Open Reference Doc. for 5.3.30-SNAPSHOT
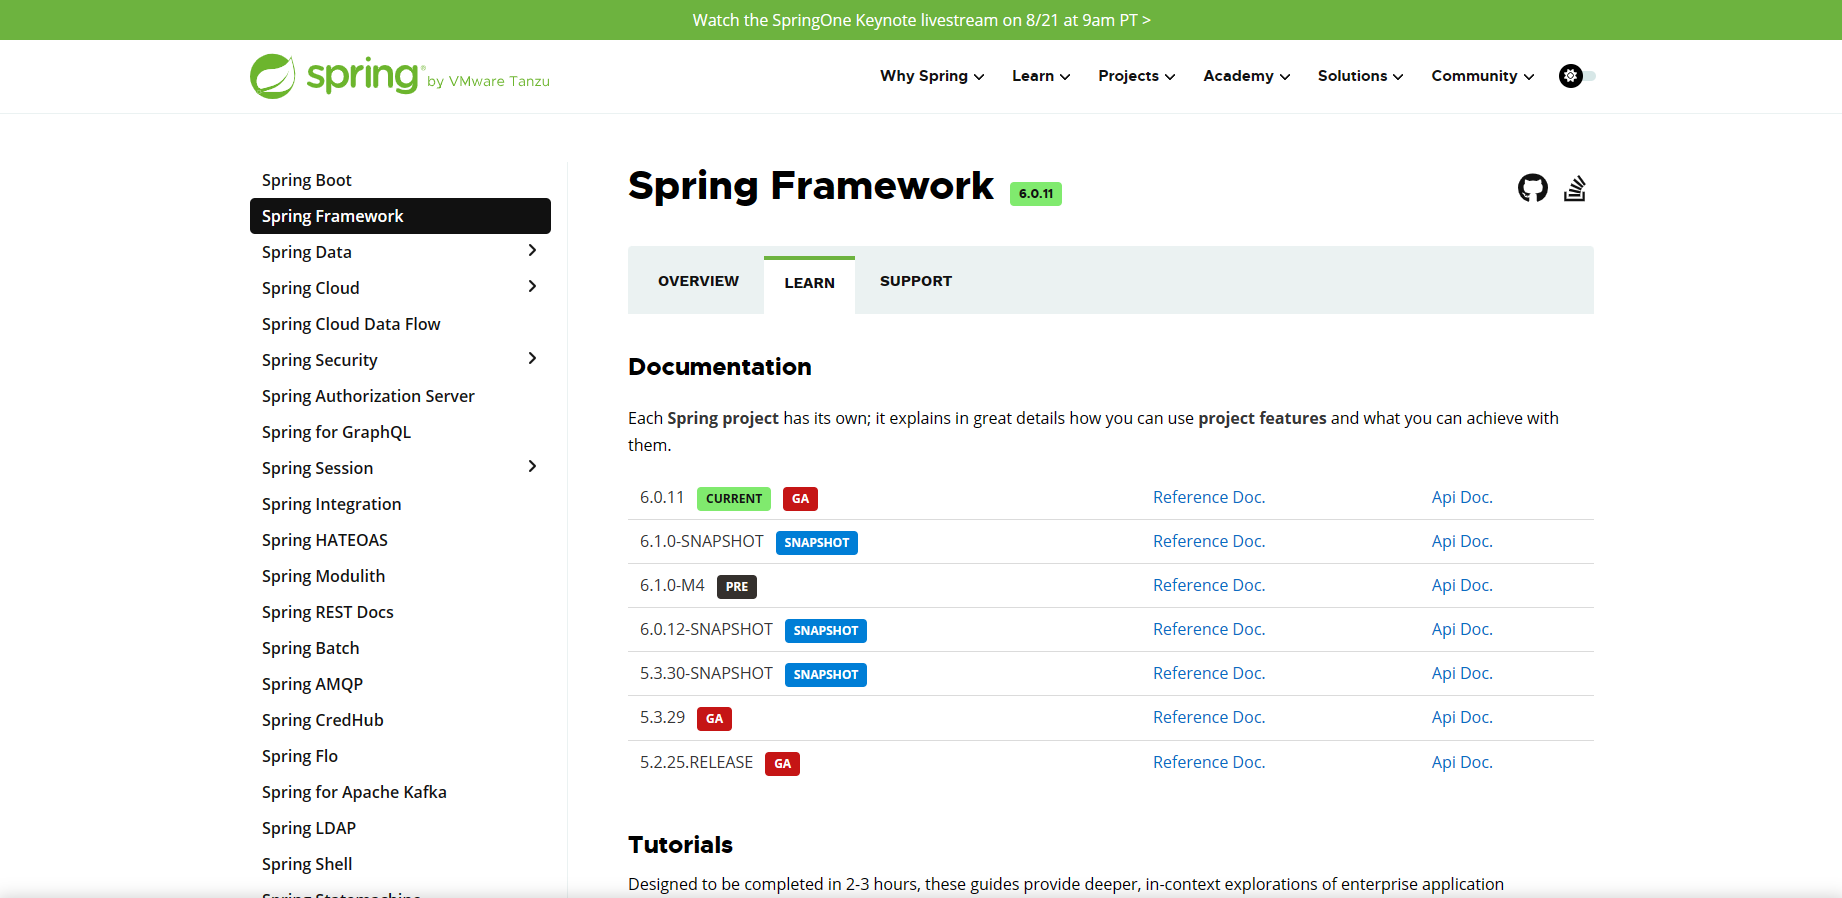Screen dimensions: 1842x898 pos(1209,673)
